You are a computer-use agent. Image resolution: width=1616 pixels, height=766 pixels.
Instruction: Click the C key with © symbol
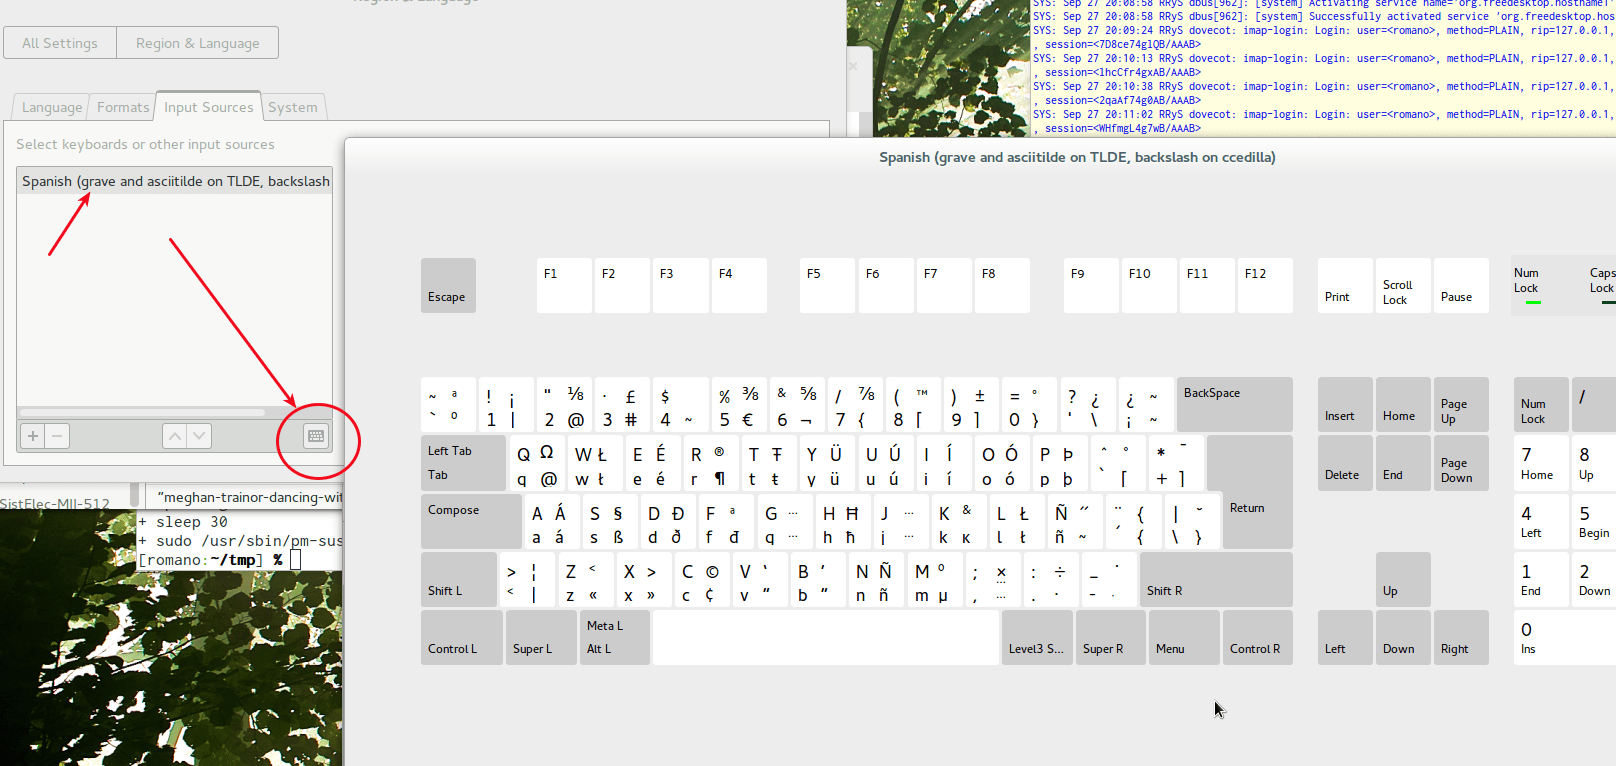coord(701,579)
